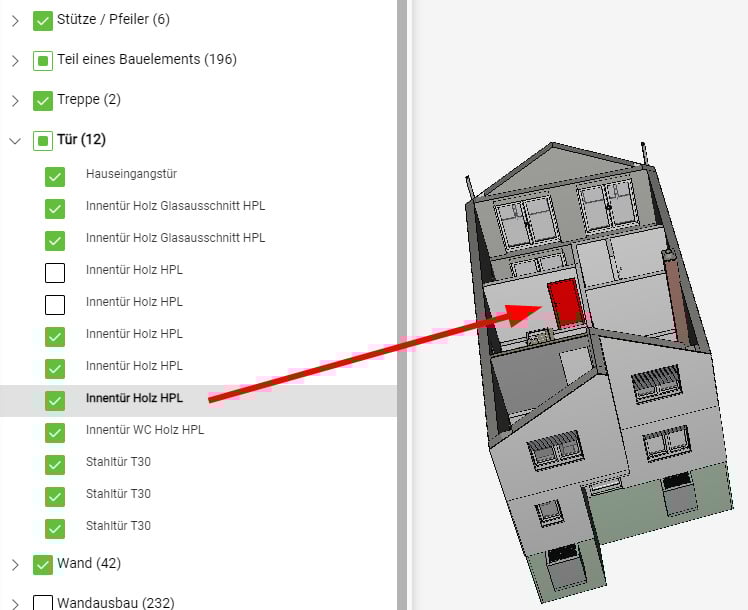Click the Tür (12) category label
The width and height of the screenshot is (748, 610).
(81, 139)
